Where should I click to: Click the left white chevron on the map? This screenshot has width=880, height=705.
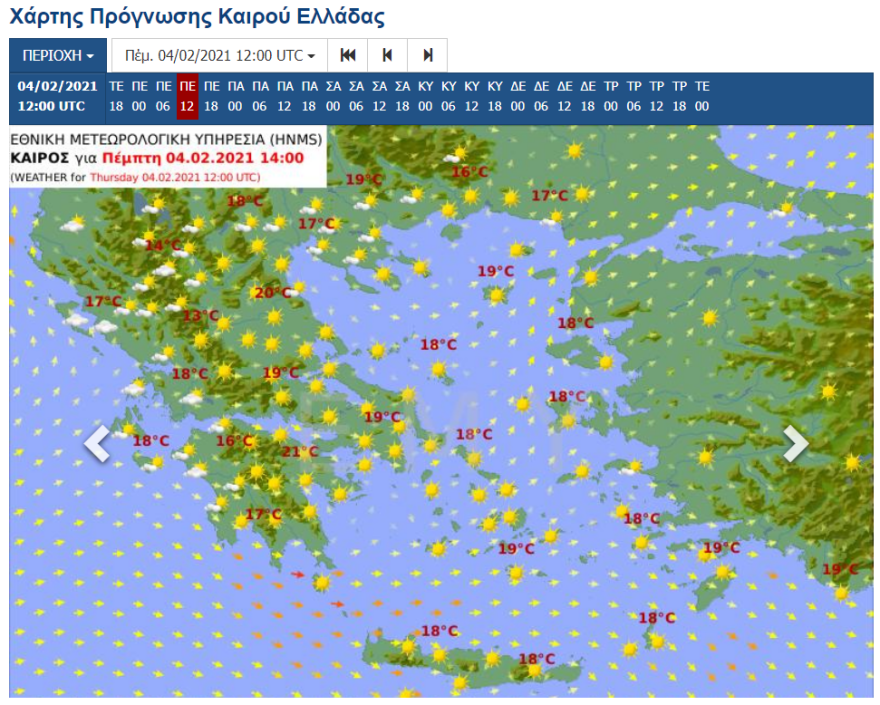95,443
